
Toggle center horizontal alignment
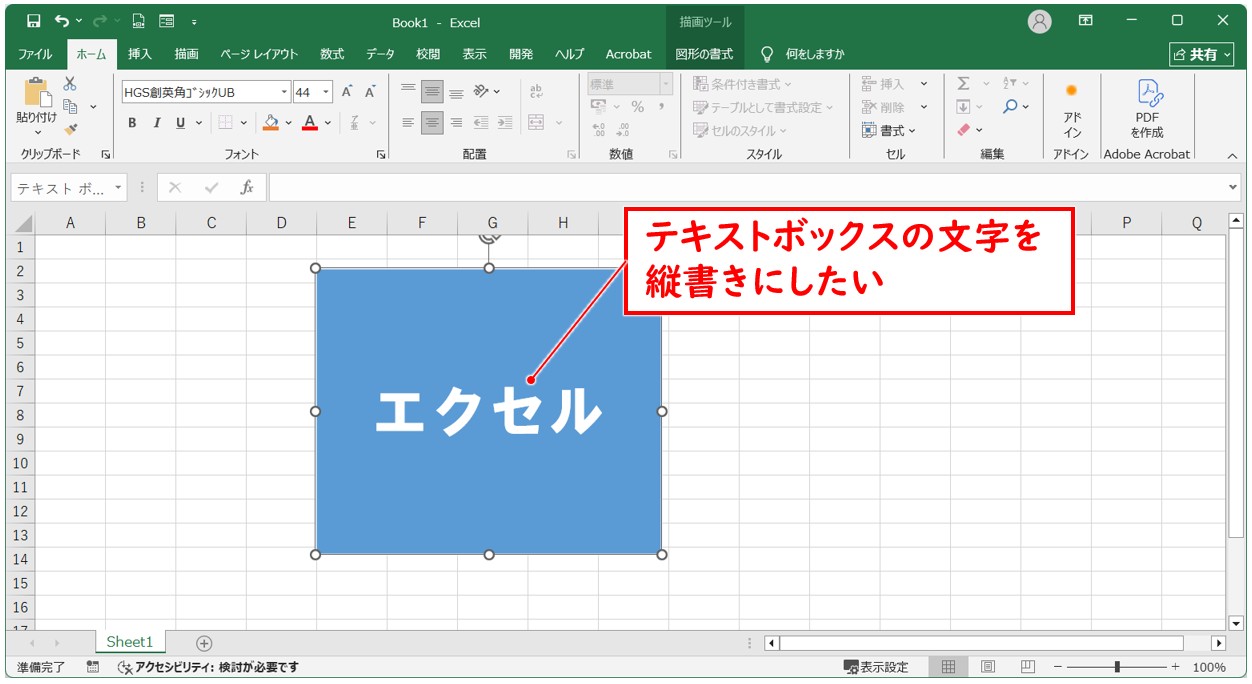(432, 123)
